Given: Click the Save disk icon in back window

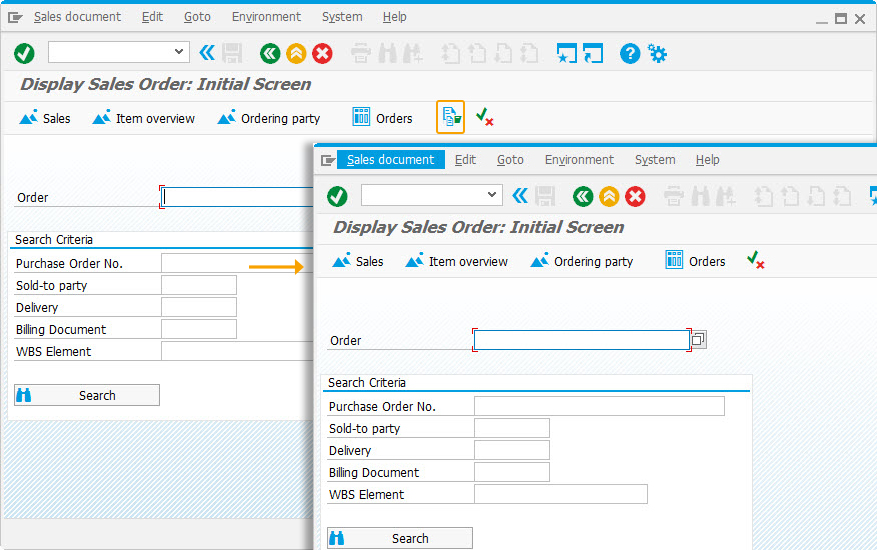Looking at the screenshot, I should pyautogui.click(x=232, y=53).
